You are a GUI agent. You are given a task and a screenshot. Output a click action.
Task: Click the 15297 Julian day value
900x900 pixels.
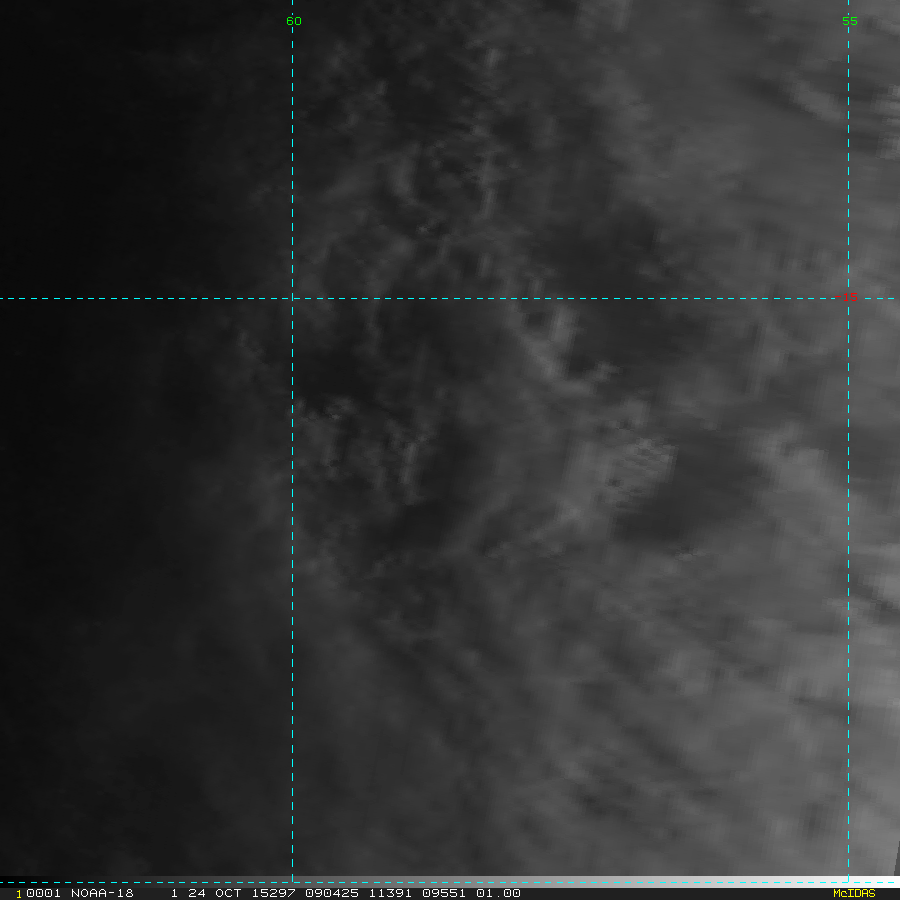[274, 893]
